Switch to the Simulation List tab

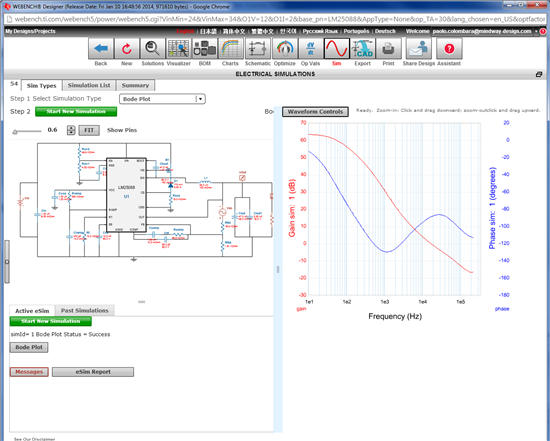[89, 85]
